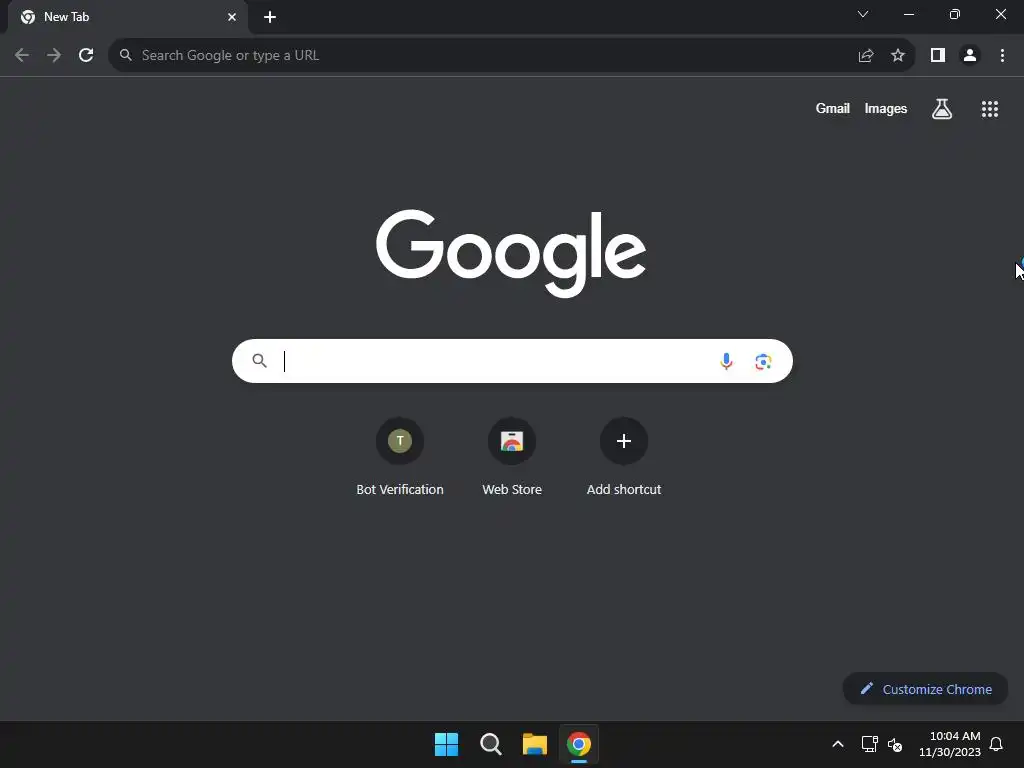Open the Chrome side panel
The image size is (1024, 768).
pyautogui.click(x=938, y=56)
